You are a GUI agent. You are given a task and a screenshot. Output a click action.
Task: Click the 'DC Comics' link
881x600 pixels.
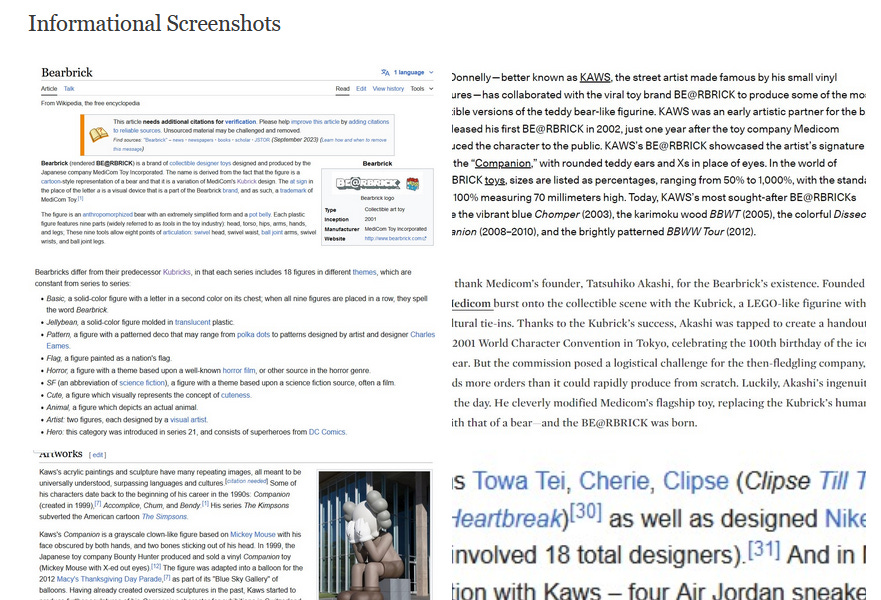pos(327,433)
